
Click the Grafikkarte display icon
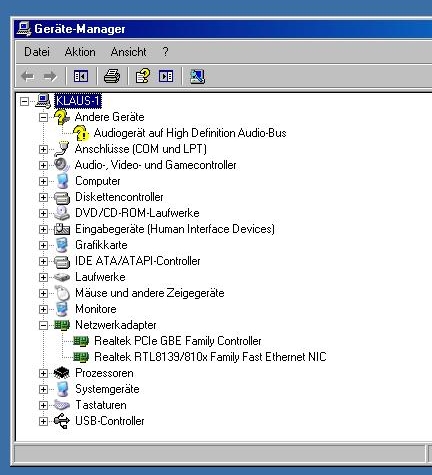(x=62, y=245)
